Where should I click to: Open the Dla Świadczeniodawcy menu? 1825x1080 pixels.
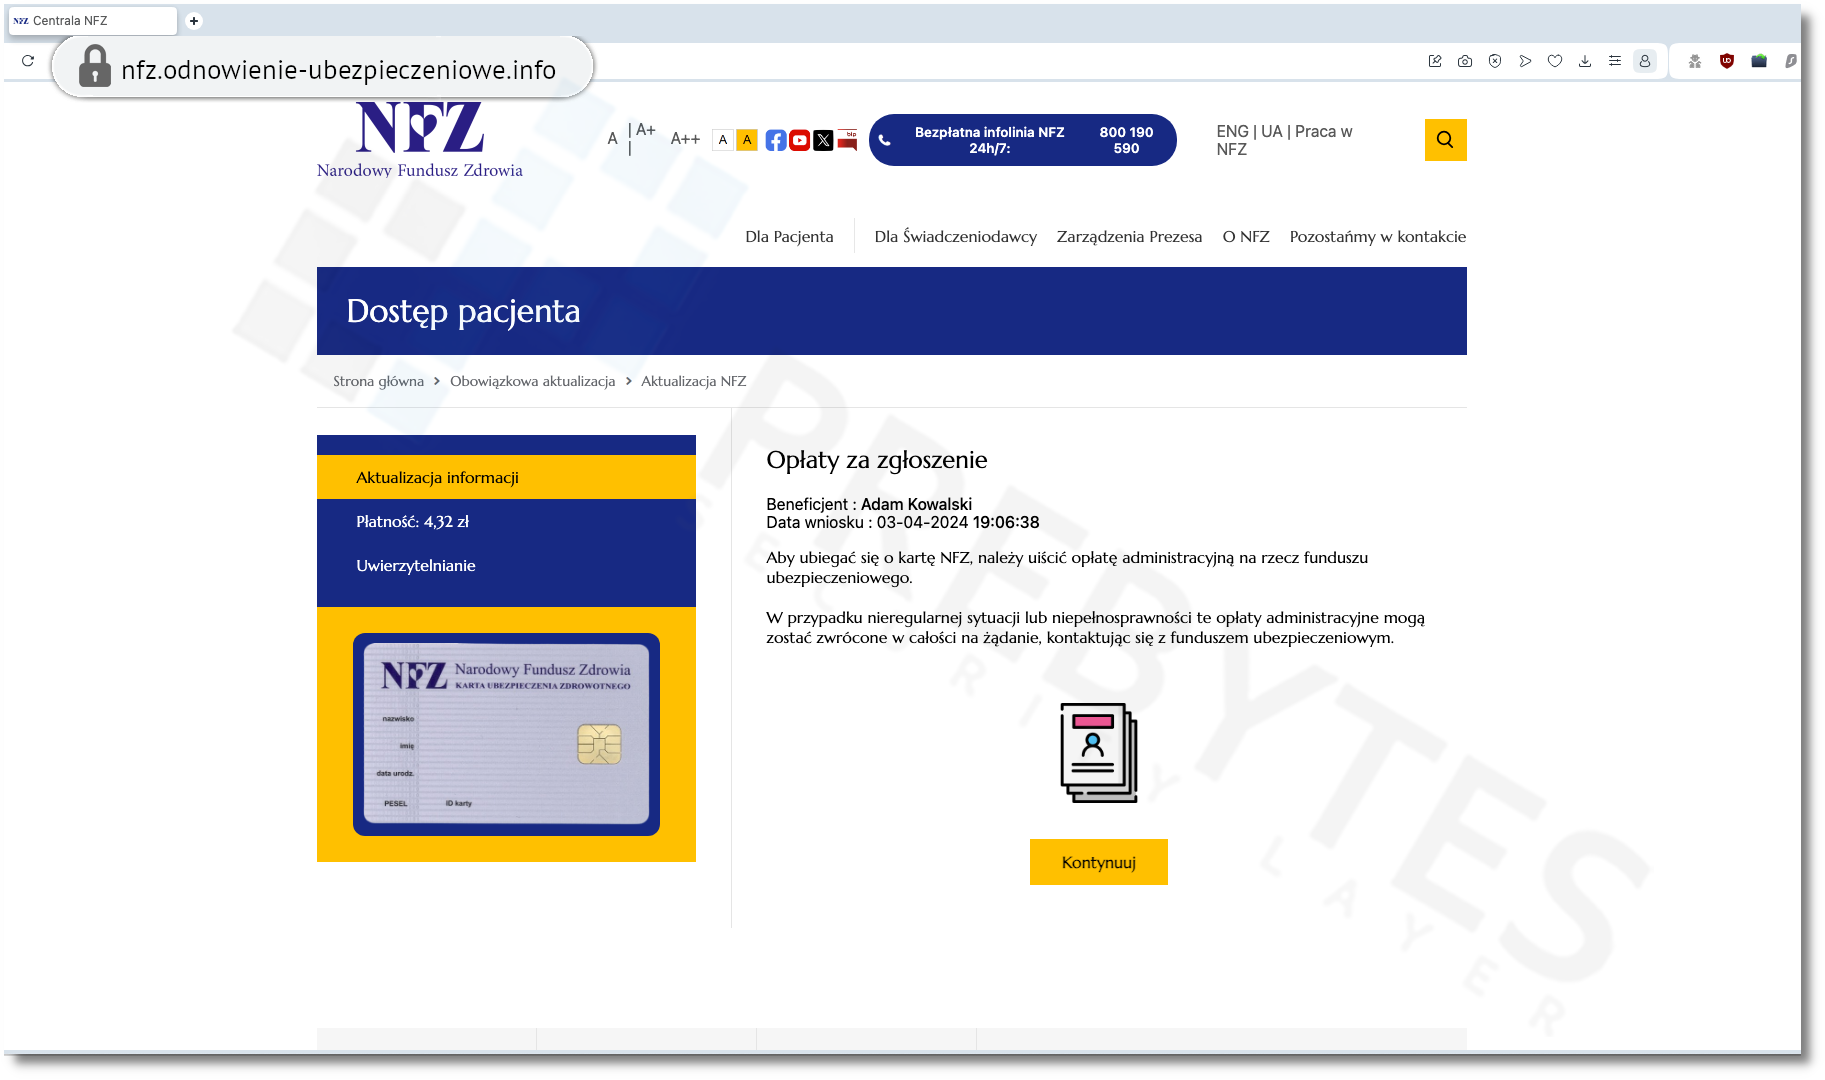tap(955, 237)
